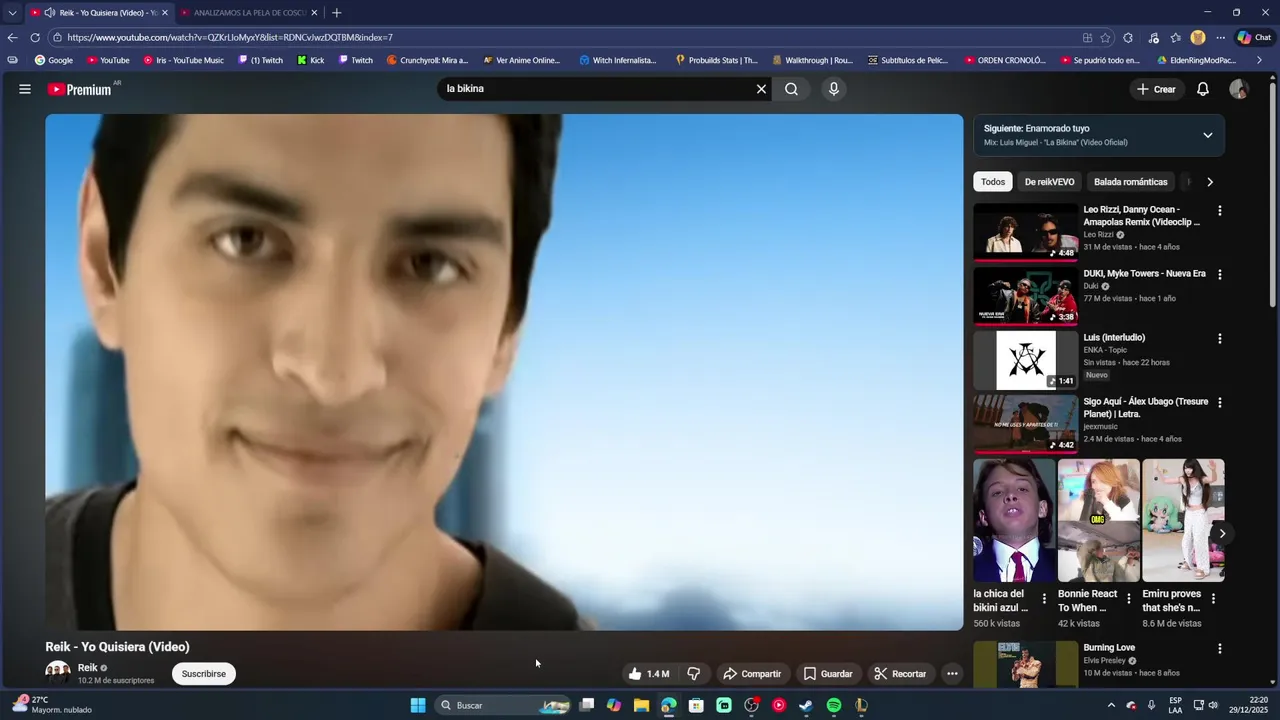Open options for 'Bonnie React To When' Short
Viewport: 1280px width, 720px height.
point(1129,599)
